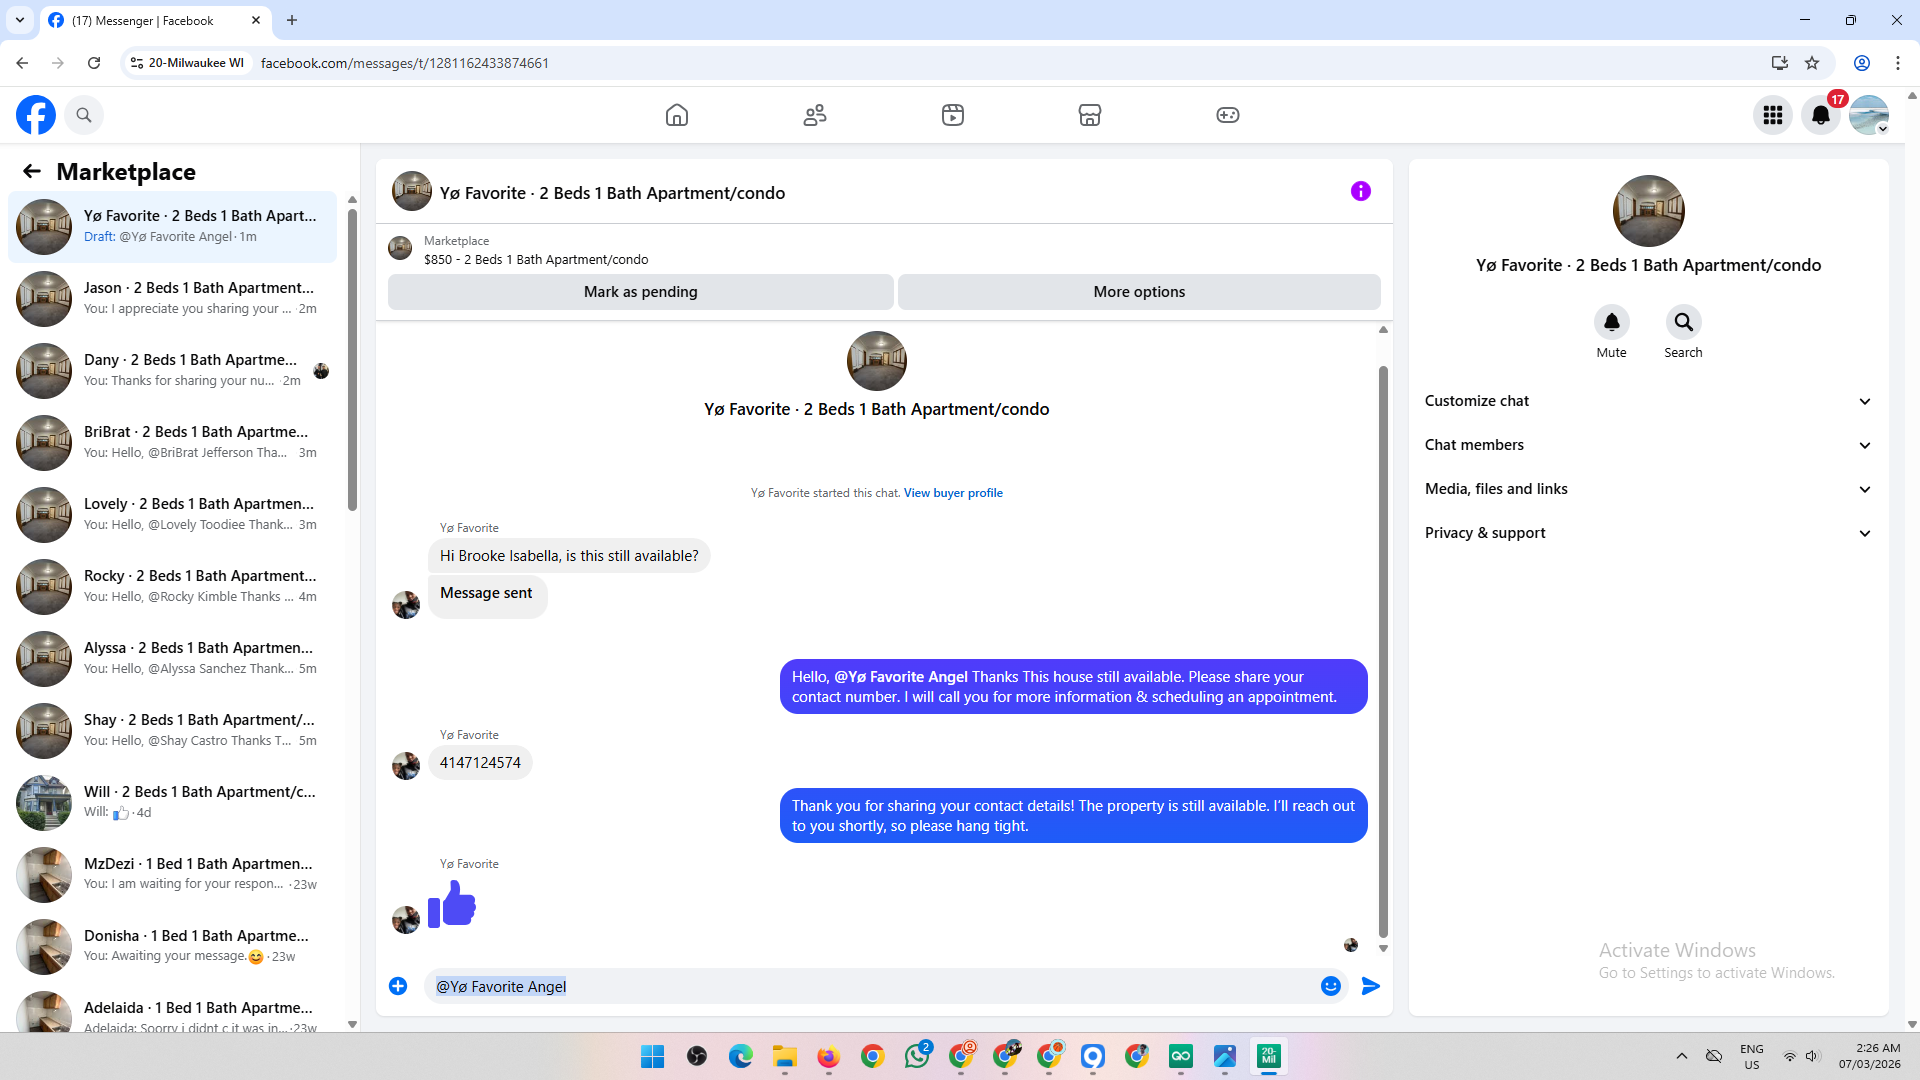The image size is (1920, 1080).
Task: Open the Notifications bell with 17 badge
Action: click(1821, 115)
